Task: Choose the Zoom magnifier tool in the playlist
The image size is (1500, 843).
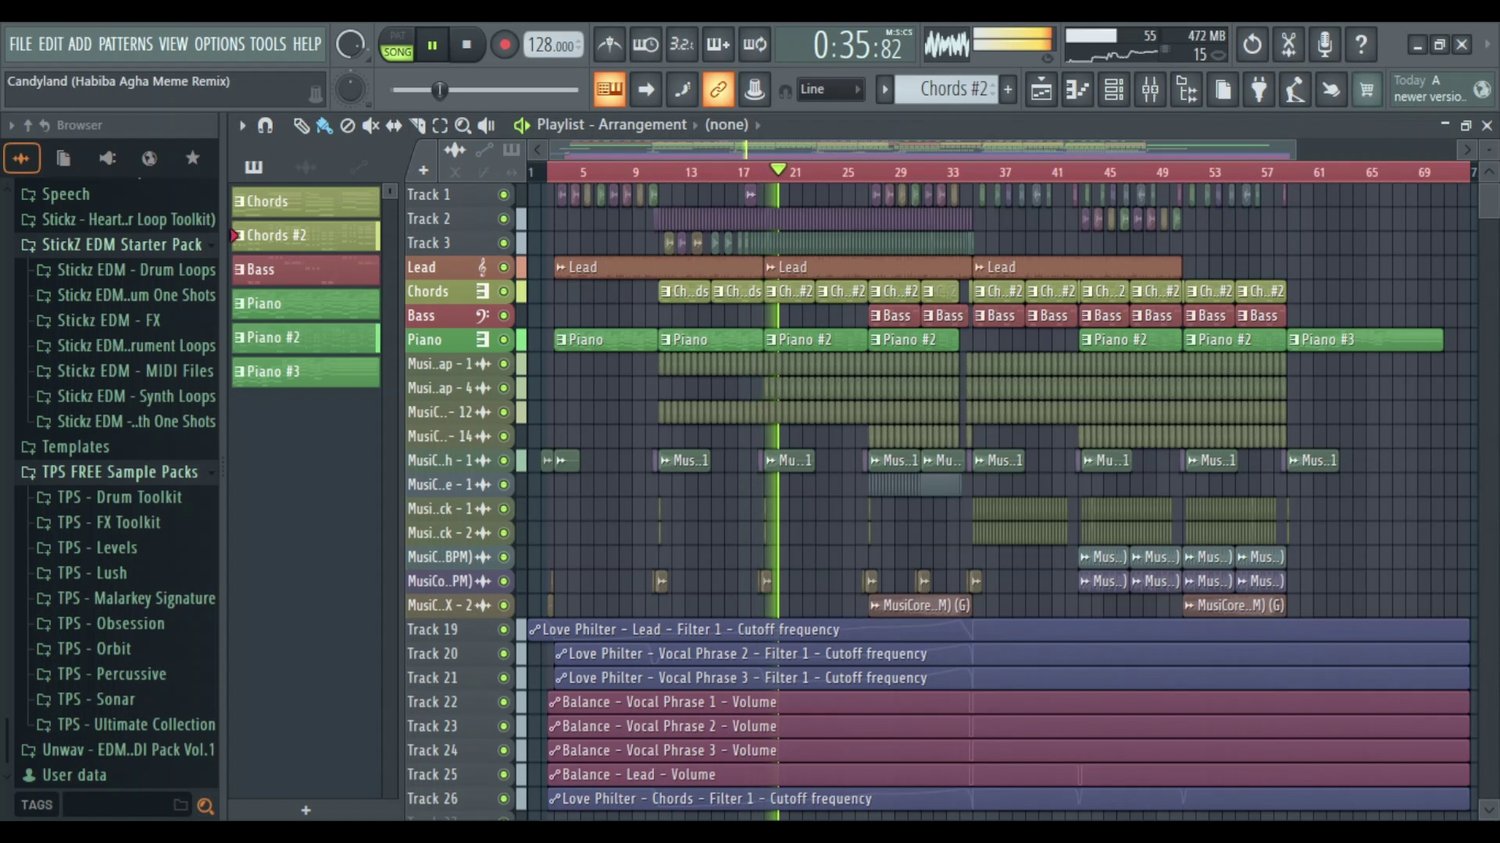Action: 463,125
